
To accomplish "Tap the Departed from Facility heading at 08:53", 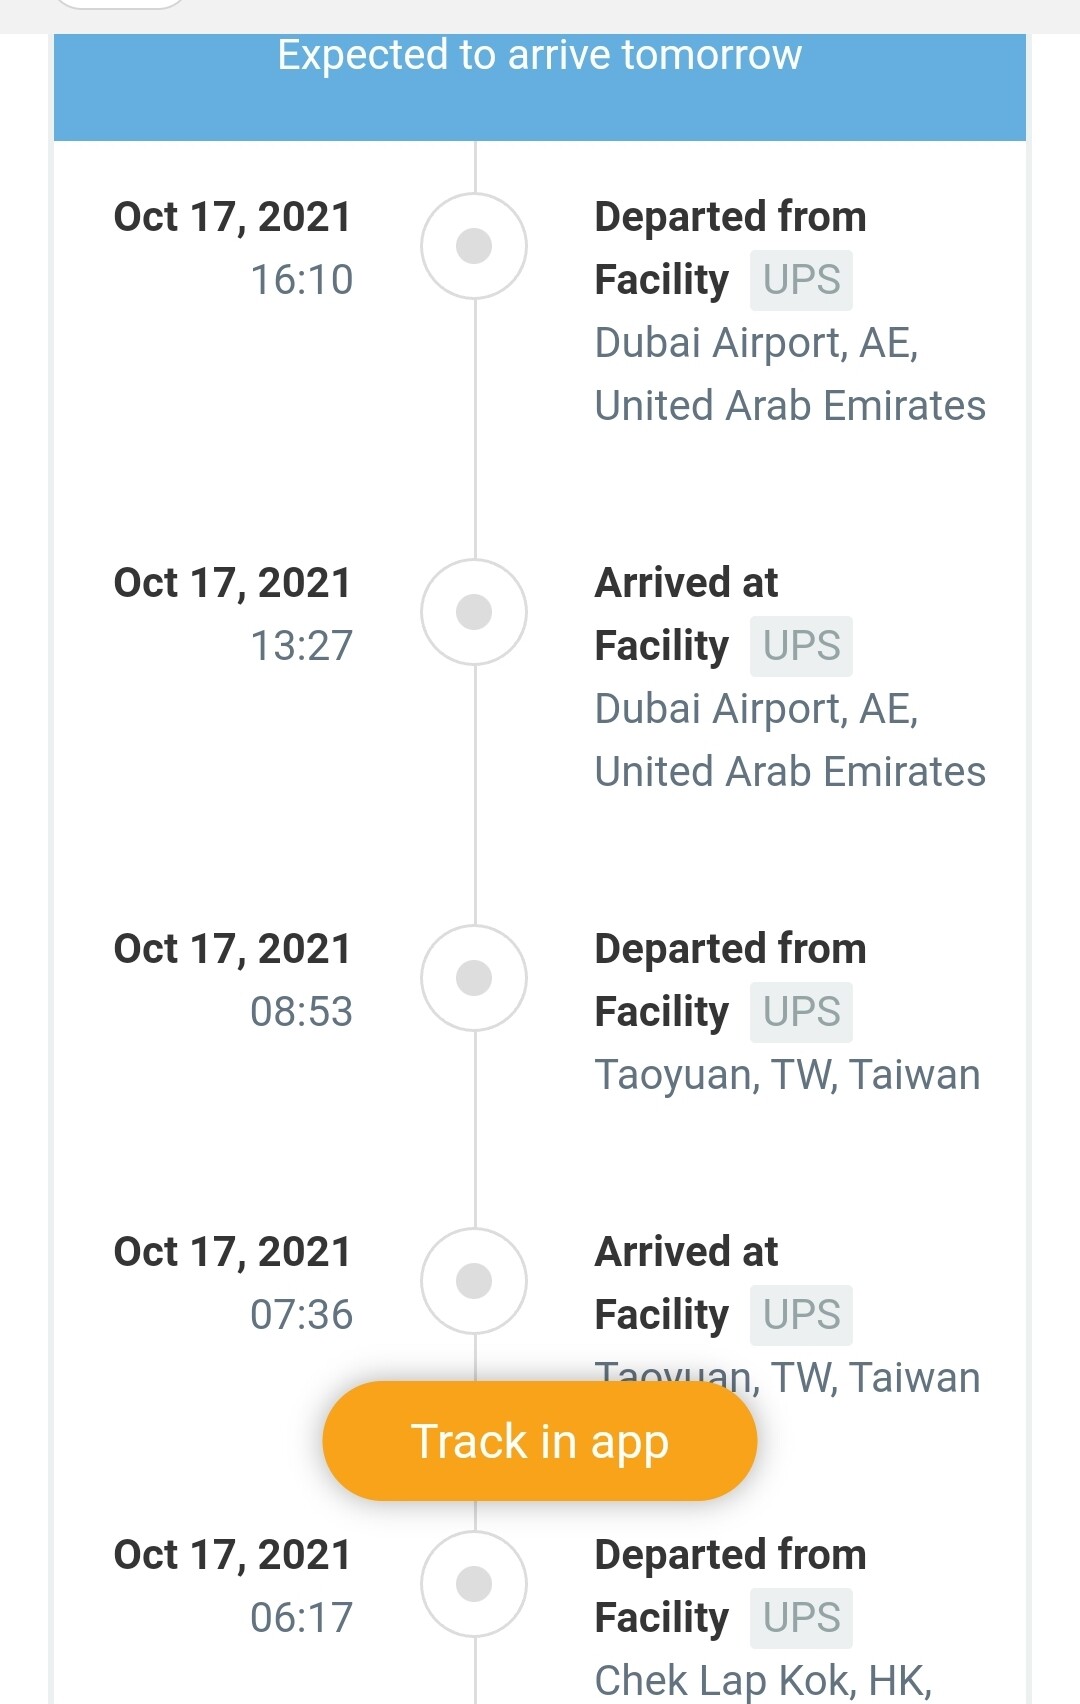I will [730, 980].
